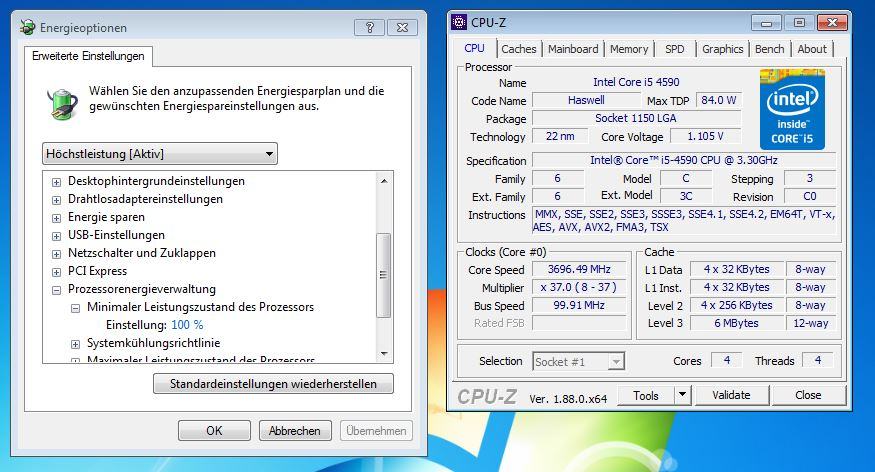Click the 12-way Level 3 associativity value
875x472 pixels.
tap(811, 323)
